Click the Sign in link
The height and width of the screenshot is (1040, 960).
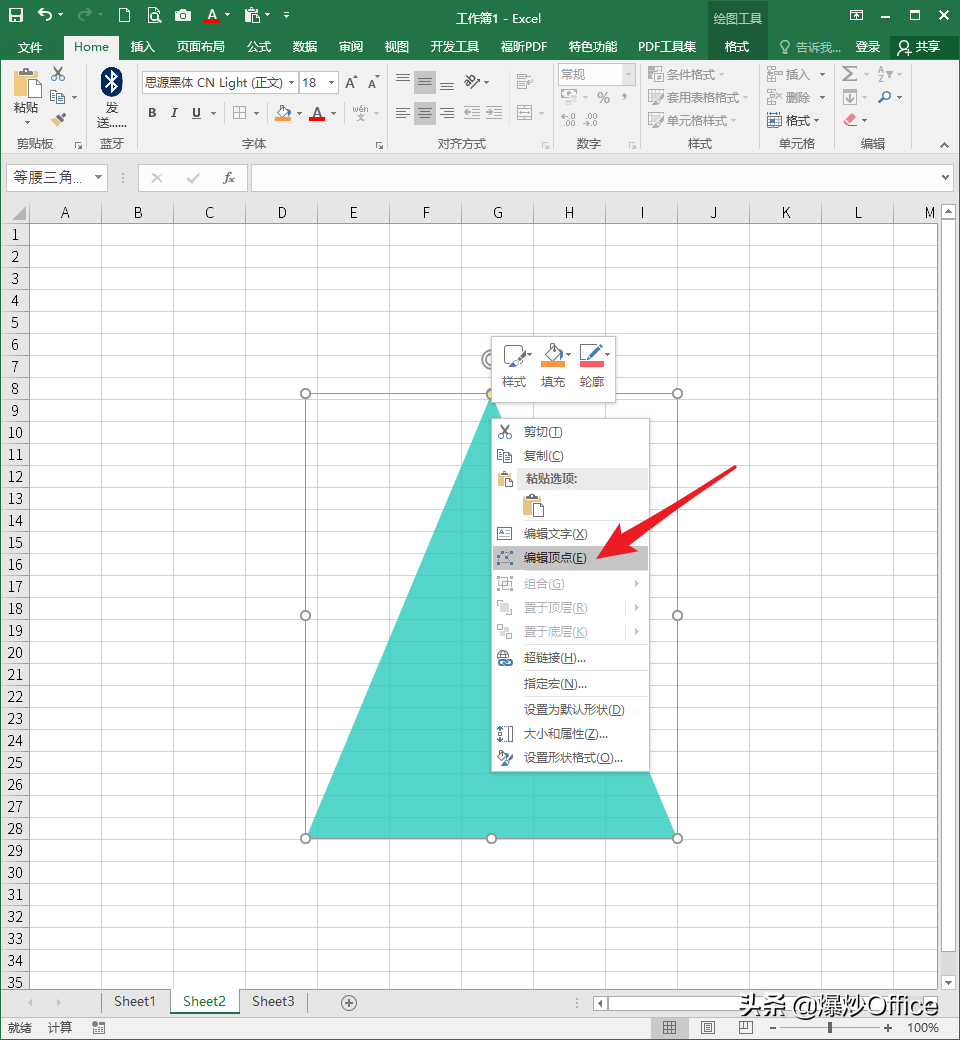867,47
